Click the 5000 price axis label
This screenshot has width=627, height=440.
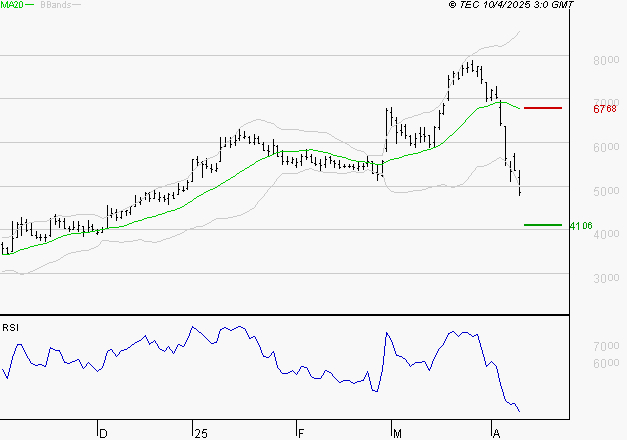tap(605, 191)
